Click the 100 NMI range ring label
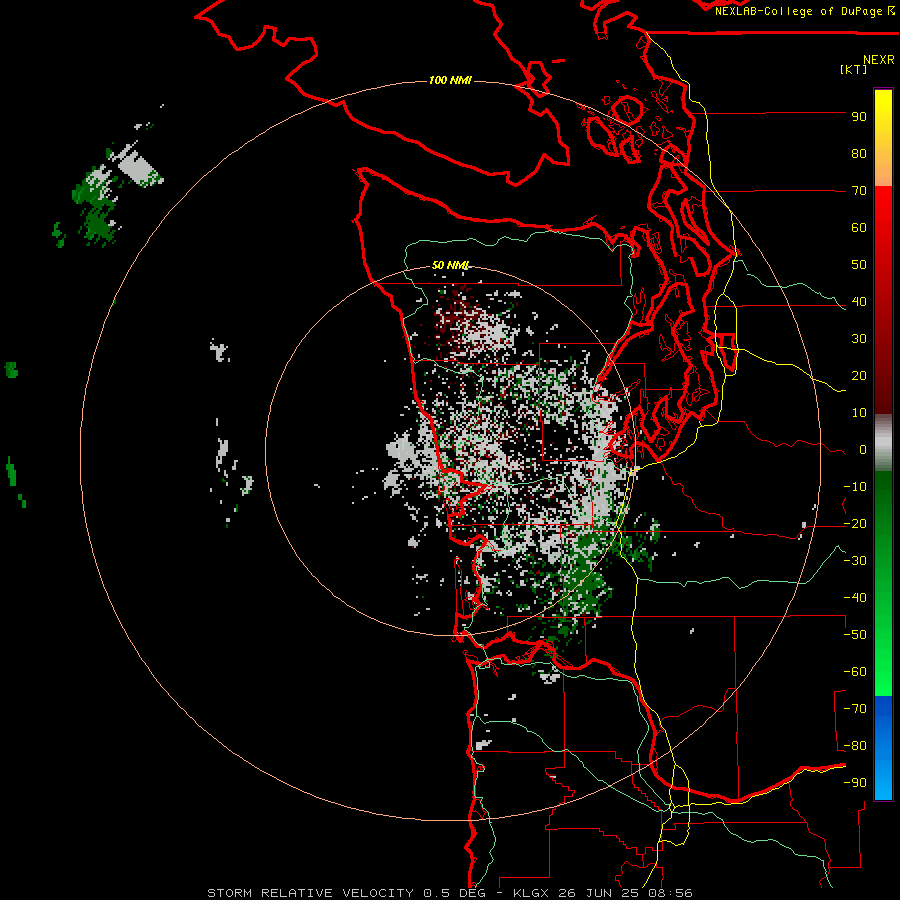 coord(450,80)
